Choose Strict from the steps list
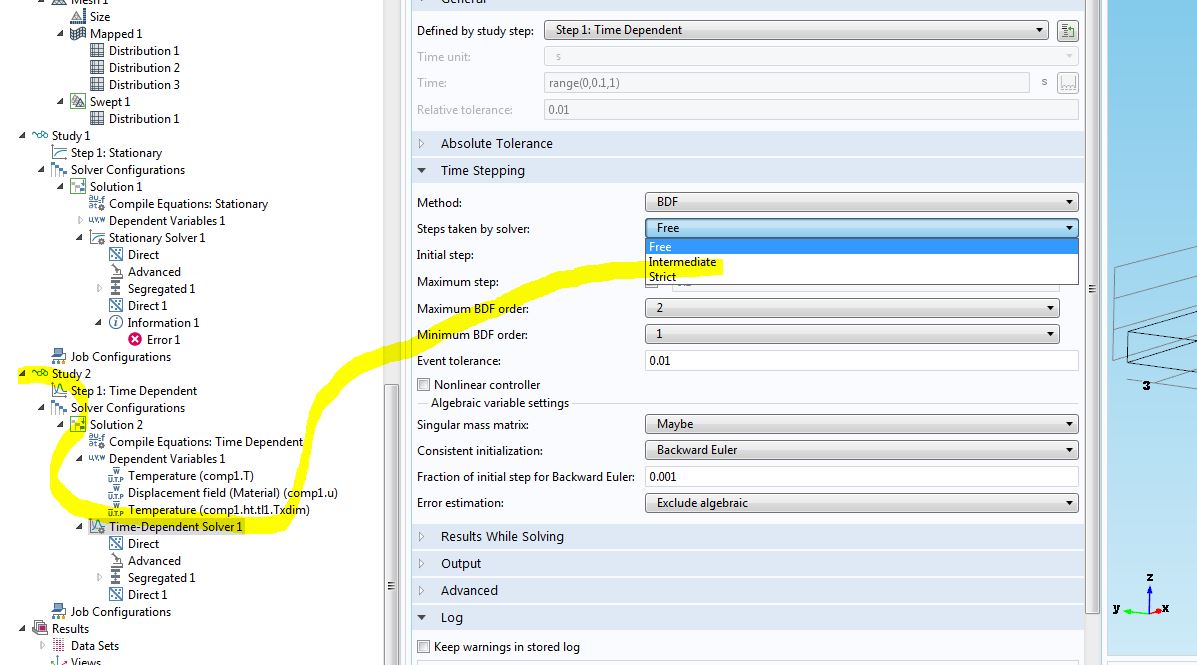 [662, 277]
